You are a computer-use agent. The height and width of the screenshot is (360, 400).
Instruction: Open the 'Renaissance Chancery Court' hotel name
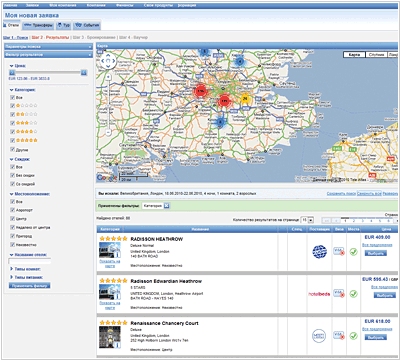pyautogui.click(x=164, y=323)
